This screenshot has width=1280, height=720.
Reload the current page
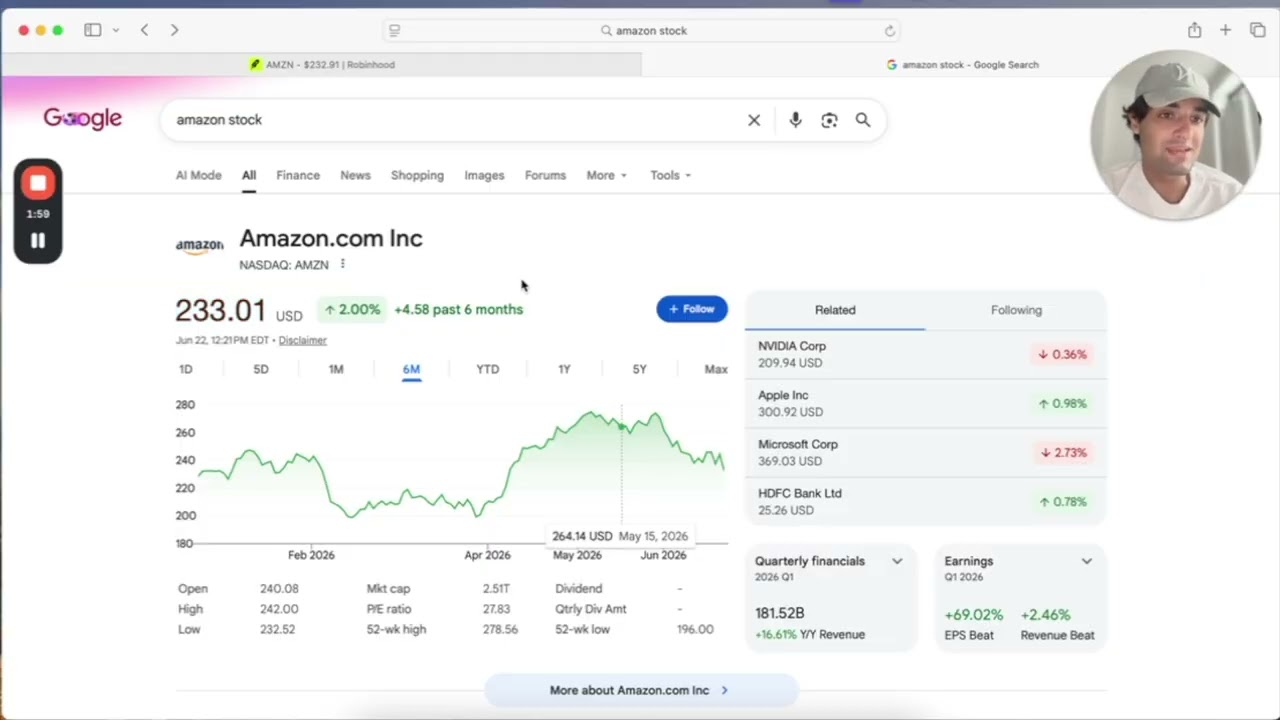pyautogui.click(x=890, y=31)
